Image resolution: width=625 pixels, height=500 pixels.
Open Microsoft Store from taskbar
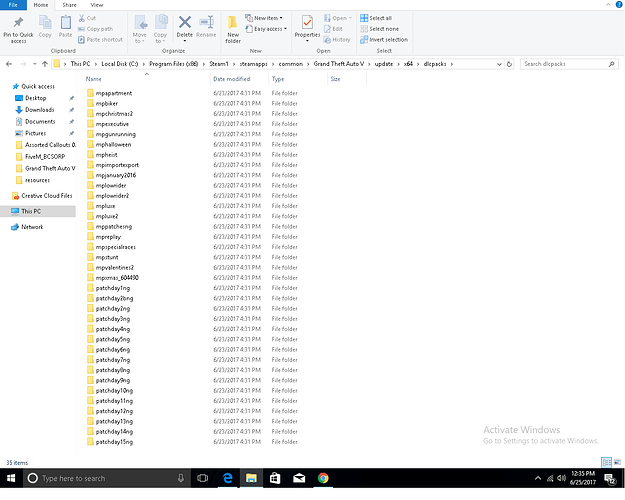click(x=275, y=478)
